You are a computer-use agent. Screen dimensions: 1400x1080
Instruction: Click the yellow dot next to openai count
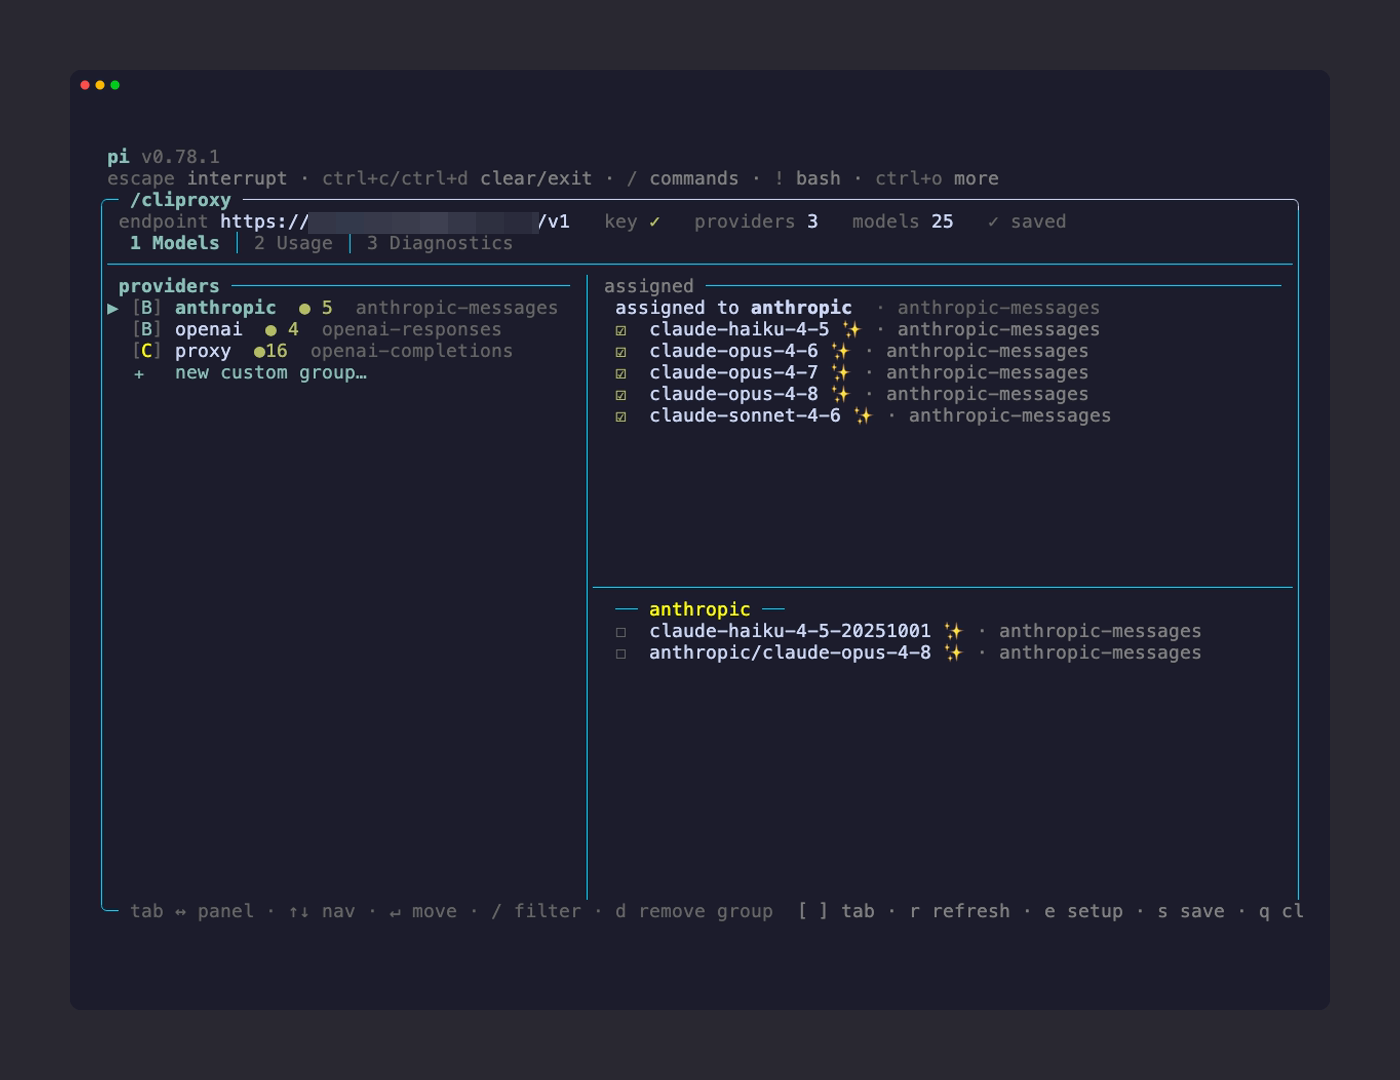(x=271, y=330)
